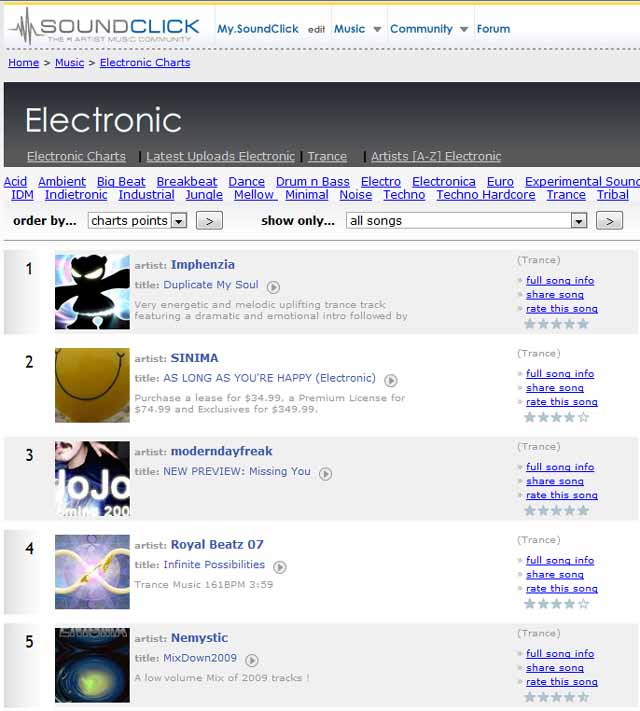Expand the show only all songs dropdown
The width and height of the screenshot is (640, 711).
(x=578, y=221)
